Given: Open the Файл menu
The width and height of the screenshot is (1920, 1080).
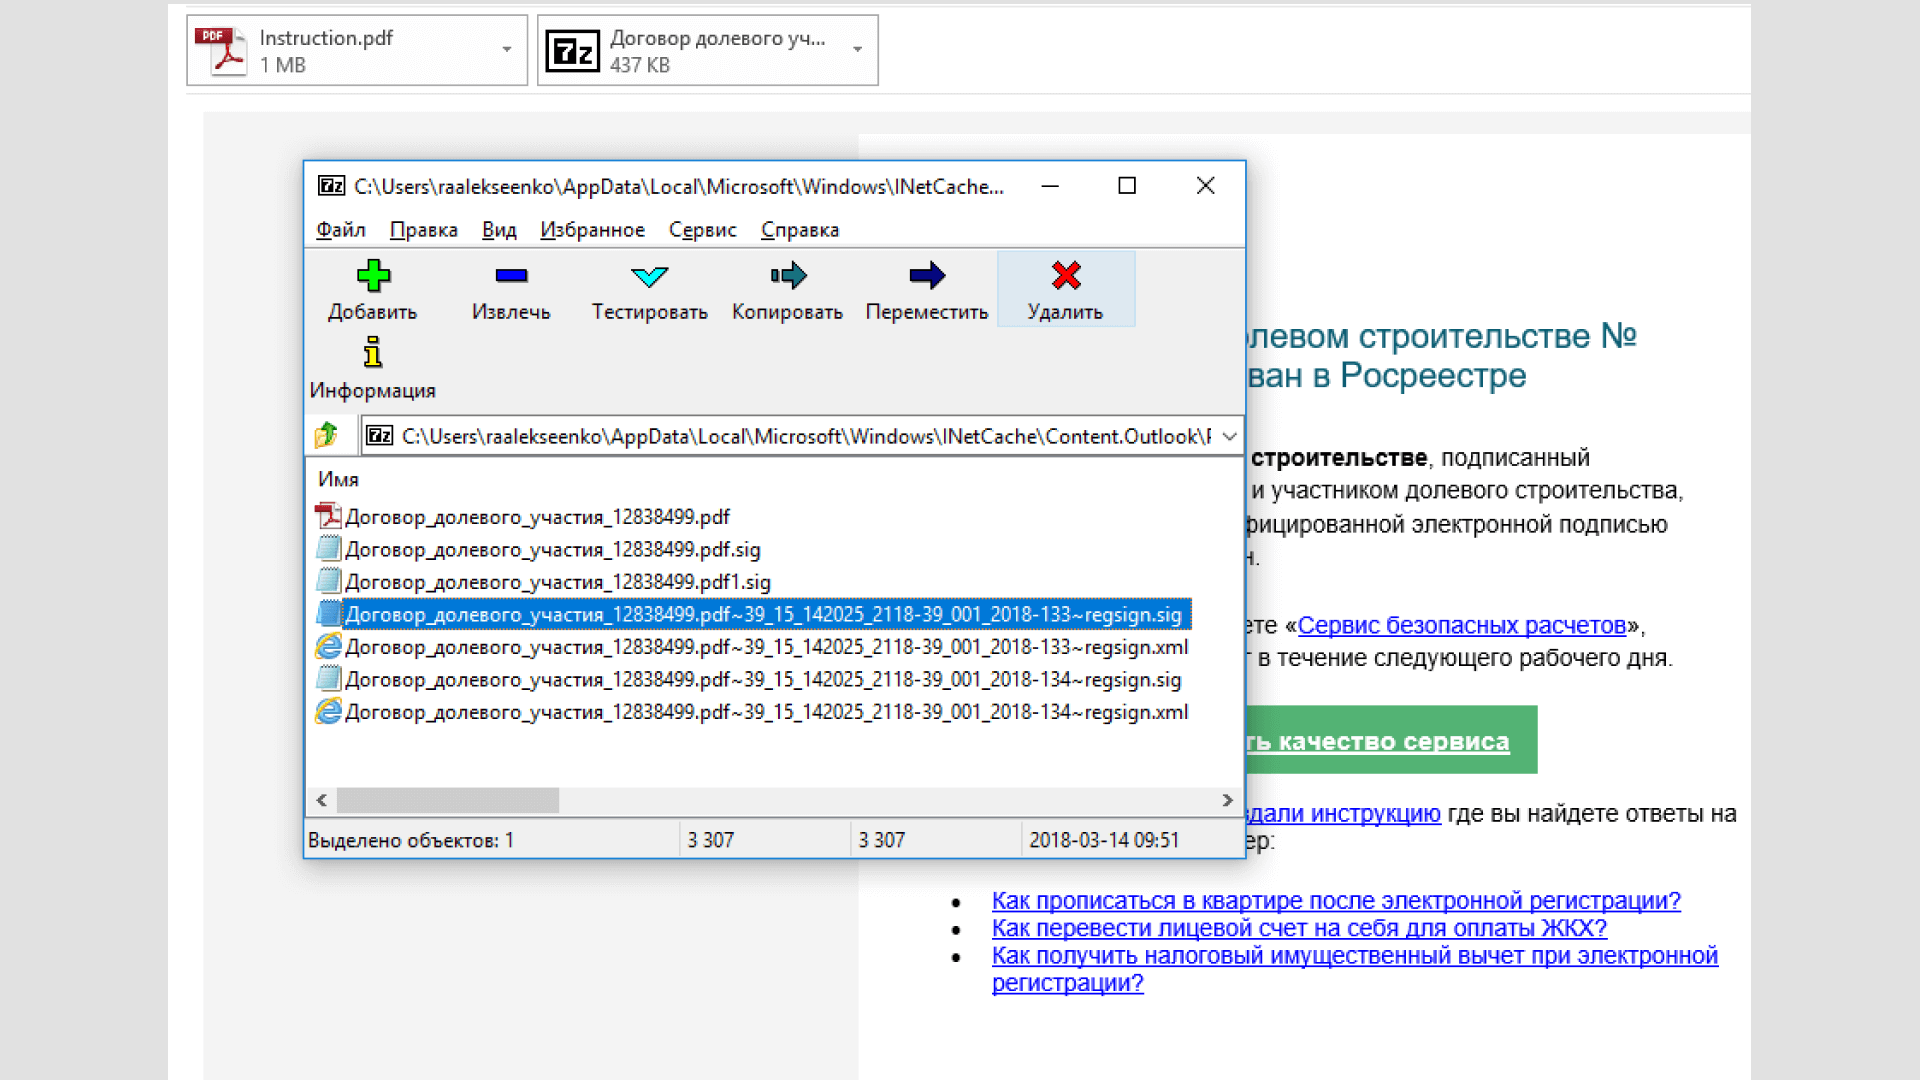Looking at the screenshot, I should coord(341,230).
